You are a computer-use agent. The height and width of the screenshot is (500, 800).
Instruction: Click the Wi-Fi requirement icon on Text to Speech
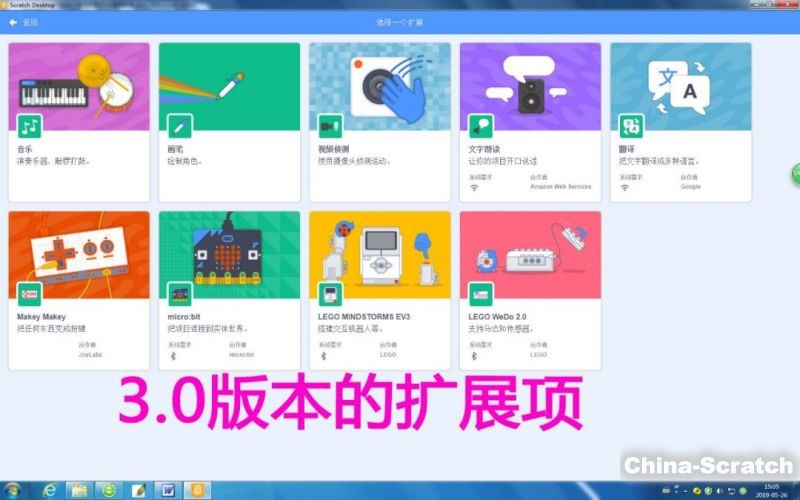pyautogui.click(x=474, y=188)
